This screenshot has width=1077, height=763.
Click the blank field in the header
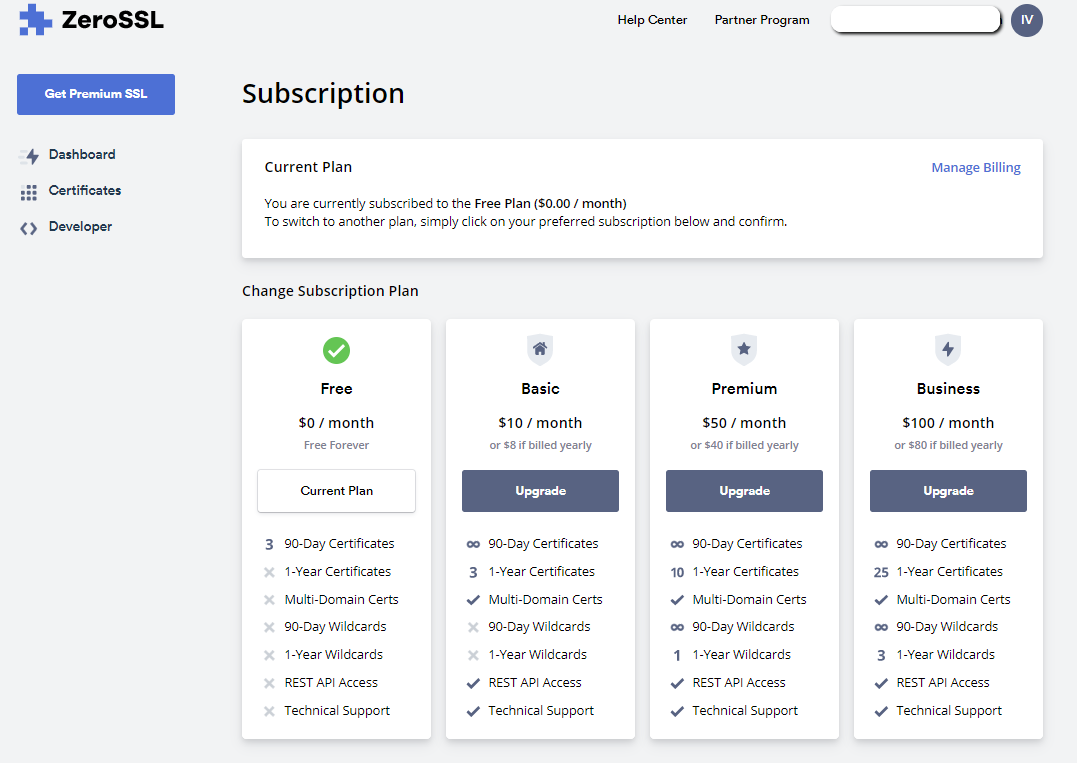[x=916, y=19]
